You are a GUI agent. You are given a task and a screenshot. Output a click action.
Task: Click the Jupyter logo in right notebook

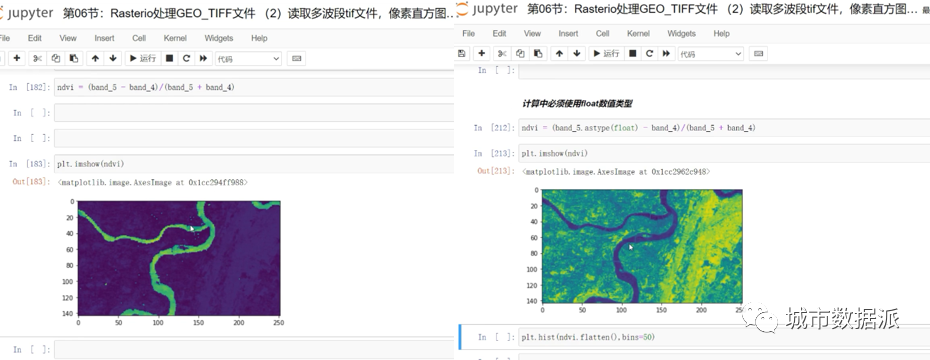pyautogui.click(x=486, y=9)
